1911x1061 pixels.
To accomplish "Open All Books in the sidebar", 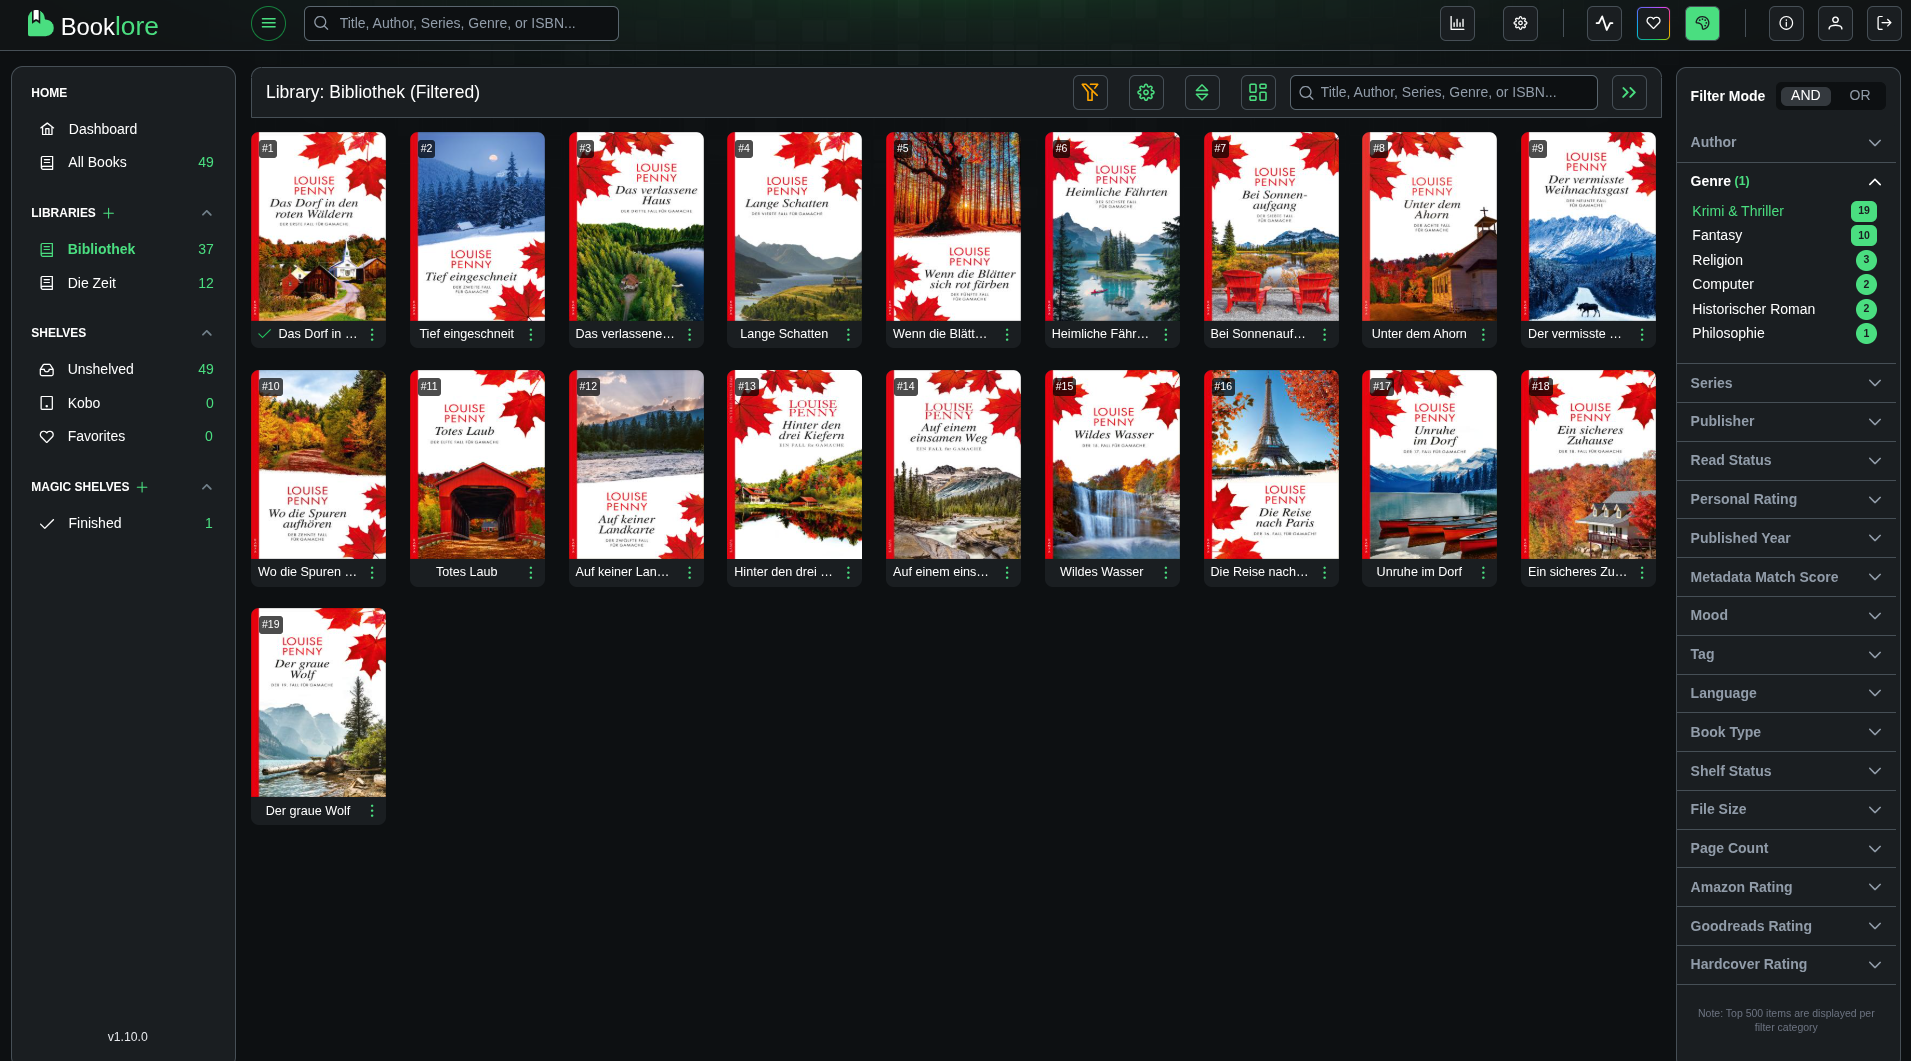I will pyautogui.click(x=97, y=162).
